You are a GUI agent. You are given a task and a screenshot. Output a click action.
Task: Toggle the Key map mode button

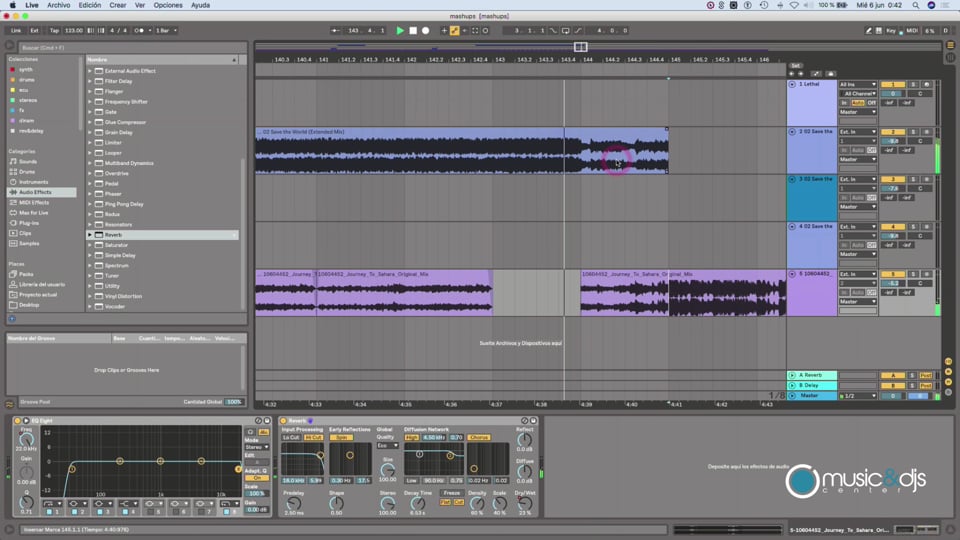coord(891,30)
